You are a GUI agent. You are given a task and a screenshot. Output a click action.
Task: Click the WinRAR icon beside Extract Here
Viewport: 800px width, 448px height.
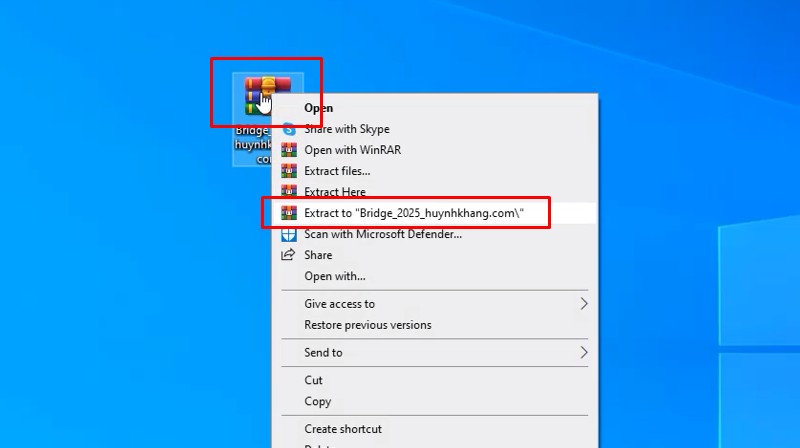[x=289, y=192]
